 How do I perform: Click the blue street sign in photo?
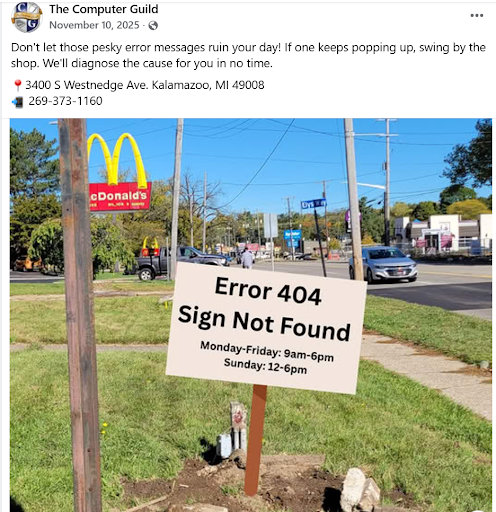(313, 204)
